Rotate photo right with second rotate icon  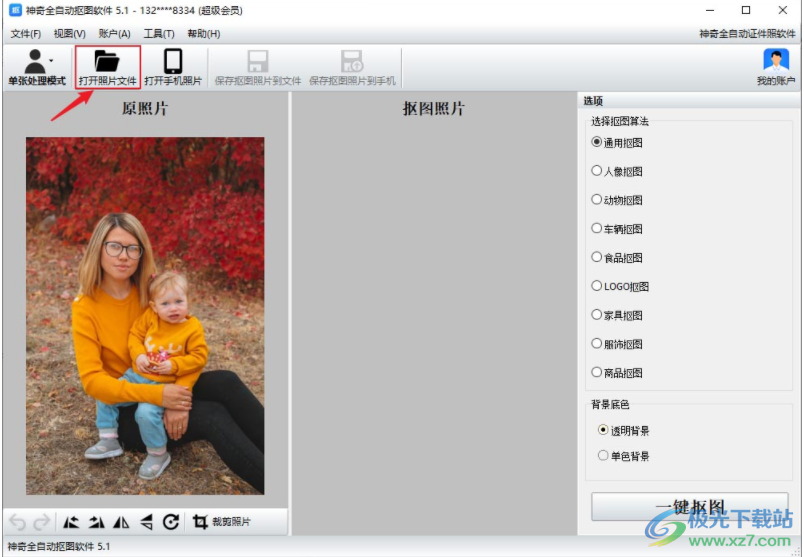(x=96, y=522)
